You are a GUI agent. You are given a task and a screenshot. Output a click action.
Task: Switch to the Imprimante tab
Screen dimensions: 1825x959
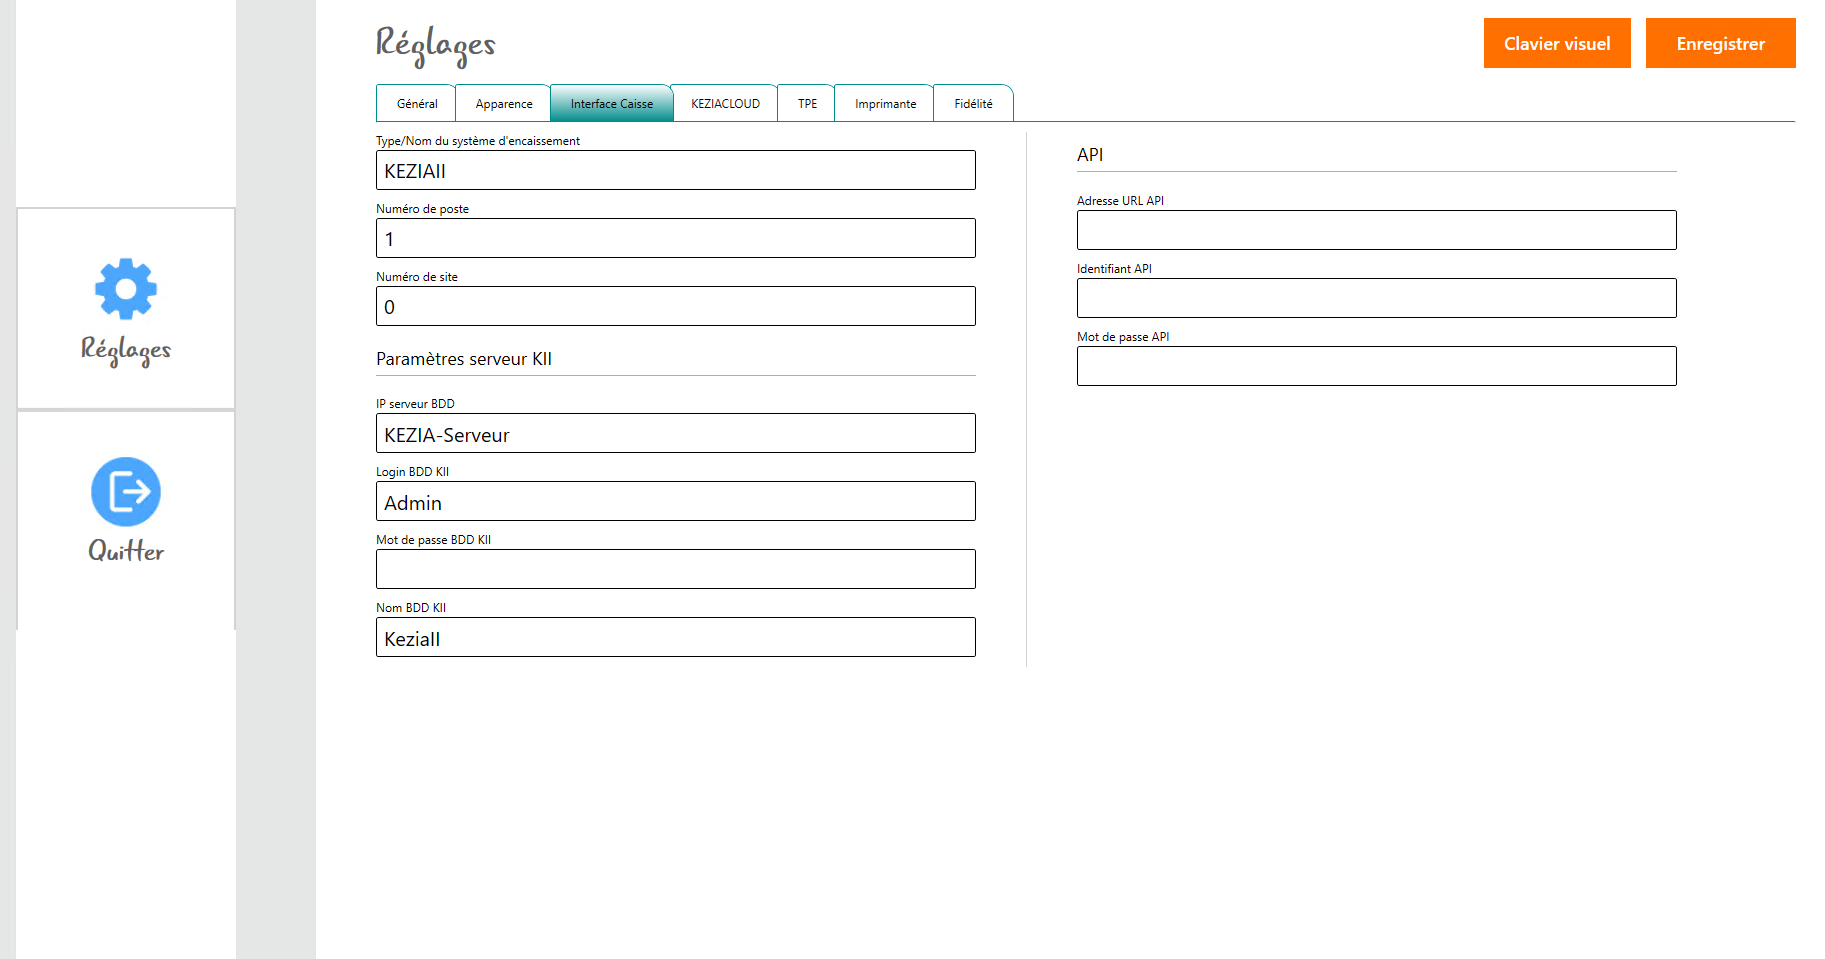click(x=885, y=104)
